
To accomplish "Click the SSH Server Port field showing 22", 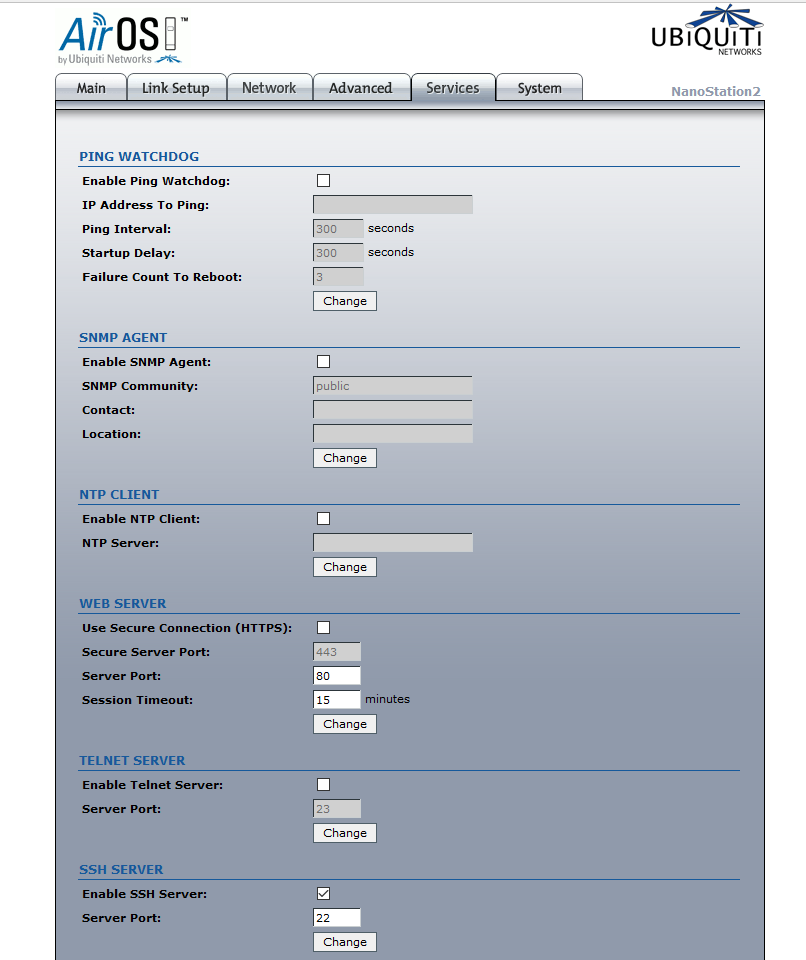I will pyautogui.click(x=337, y=917).
